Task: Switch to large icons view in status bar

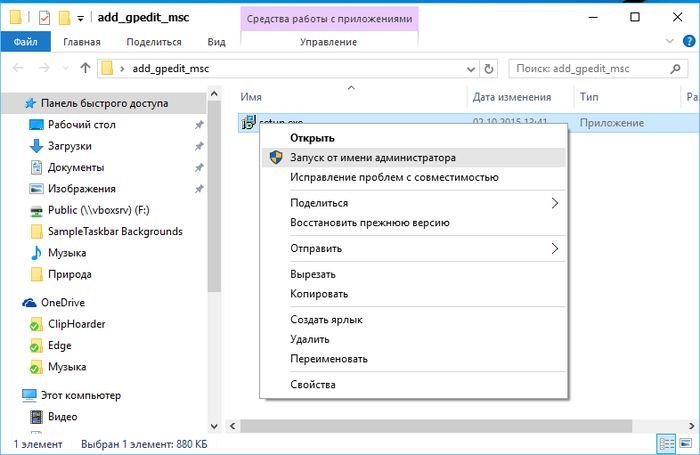Action: (x=685, y=442)
